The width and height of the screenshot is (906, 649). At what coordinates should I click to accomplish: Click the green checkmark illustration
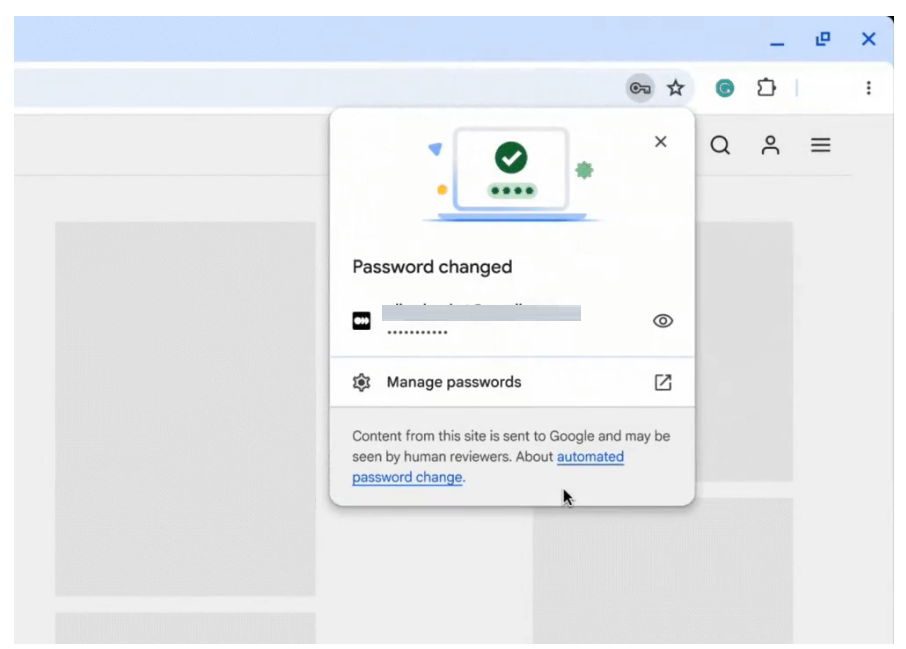coord(511,157)
